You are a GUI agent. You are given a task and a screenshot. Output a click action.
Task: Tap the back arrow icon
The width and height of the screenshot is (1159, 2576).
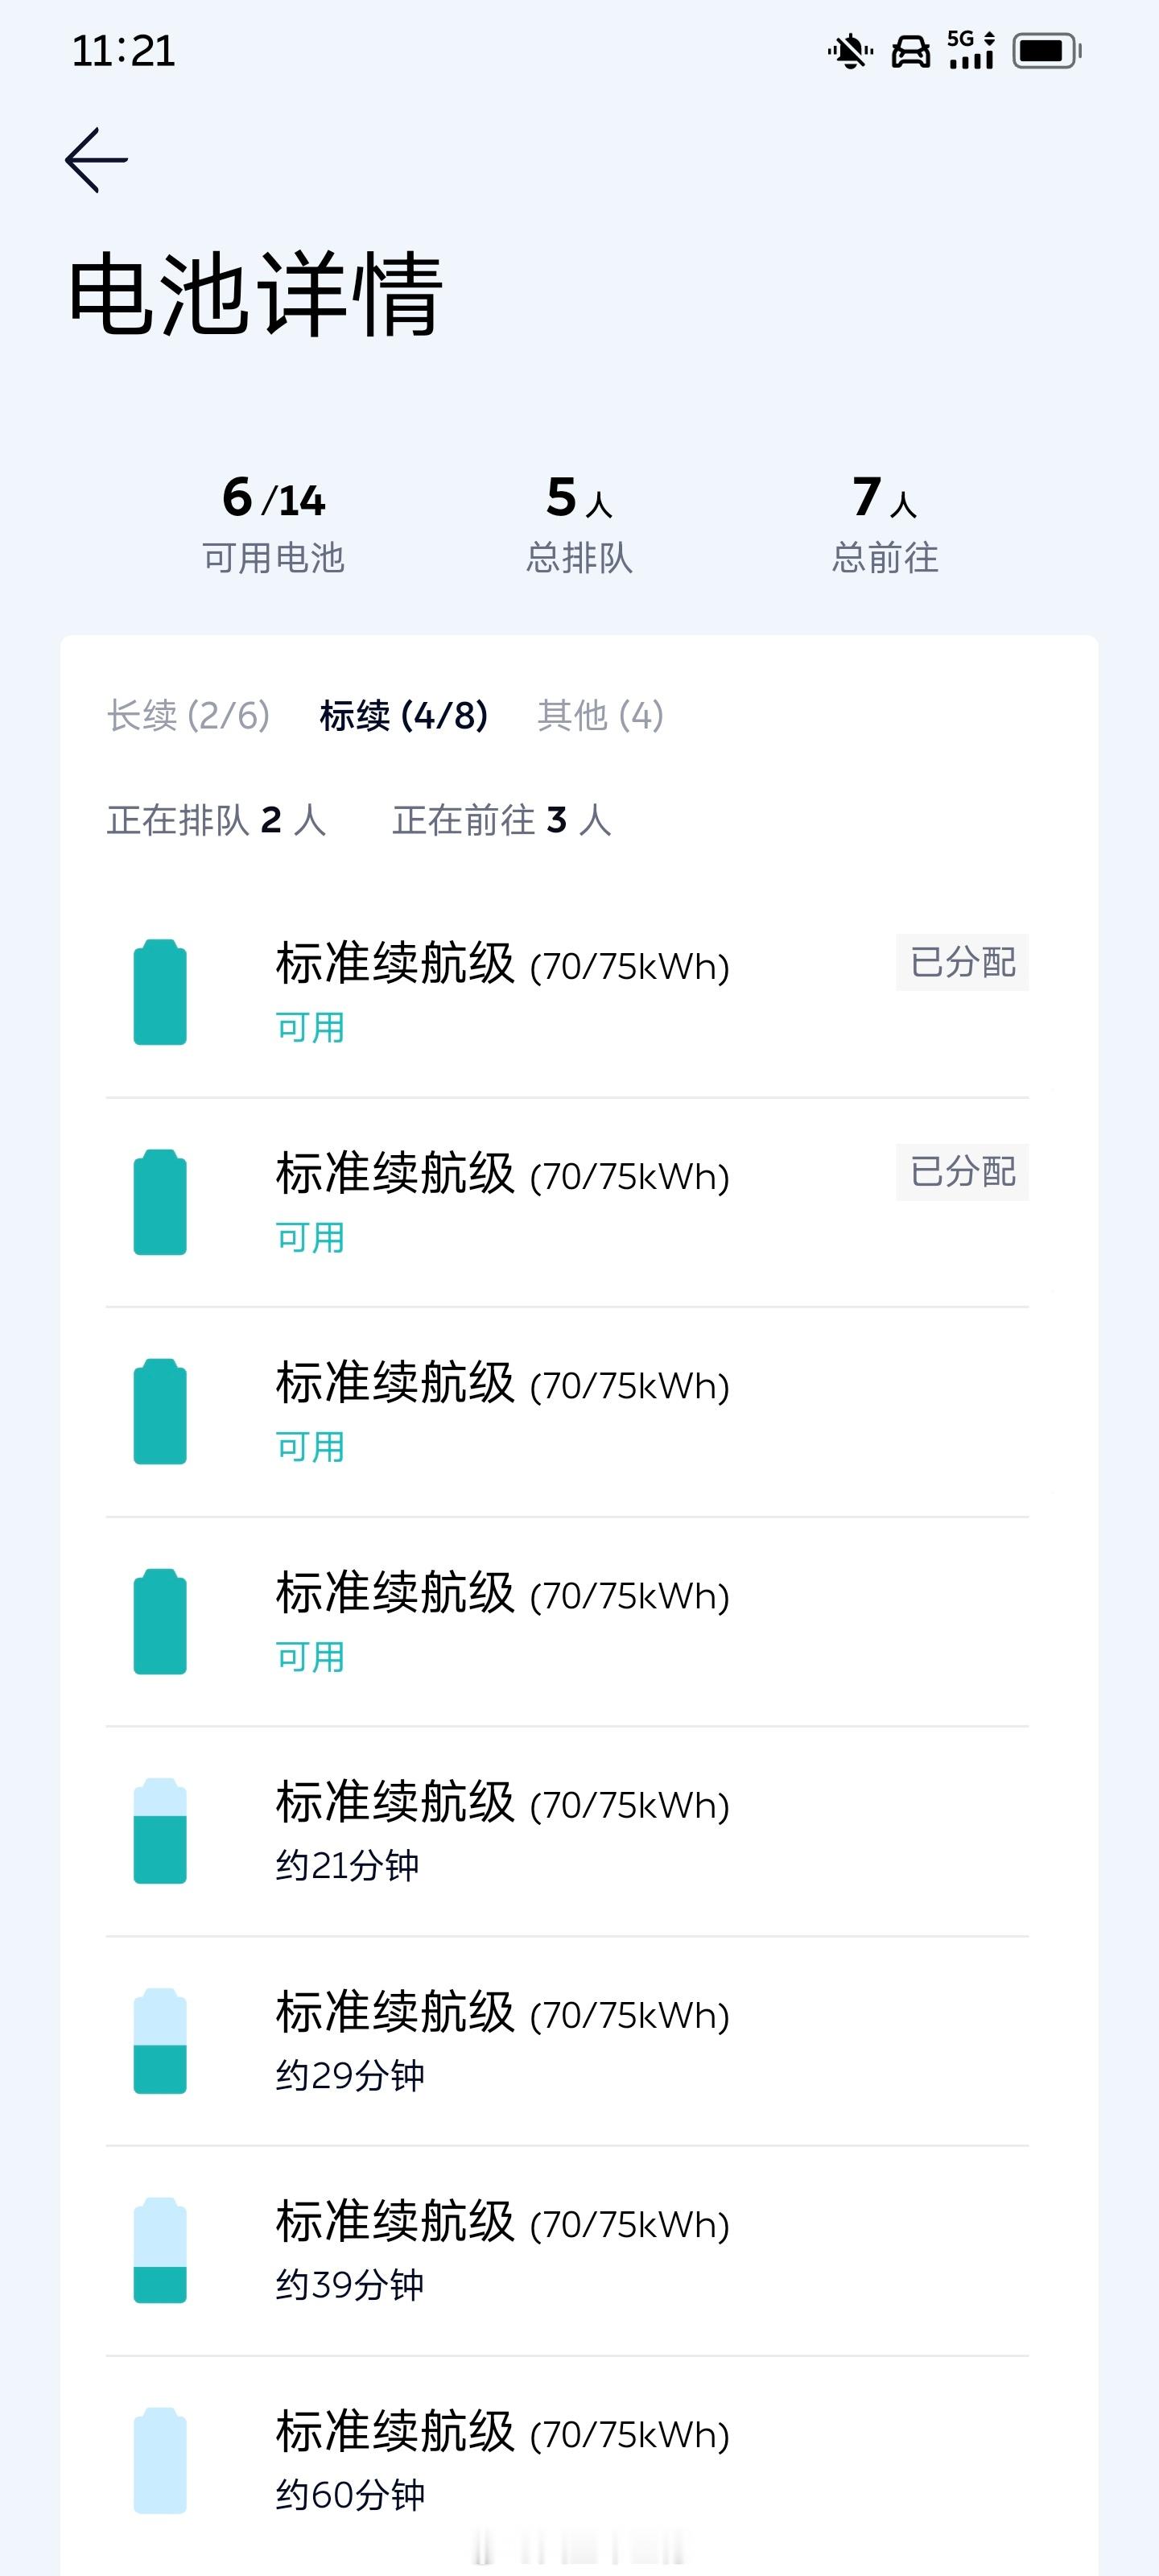tap(96, 160)
